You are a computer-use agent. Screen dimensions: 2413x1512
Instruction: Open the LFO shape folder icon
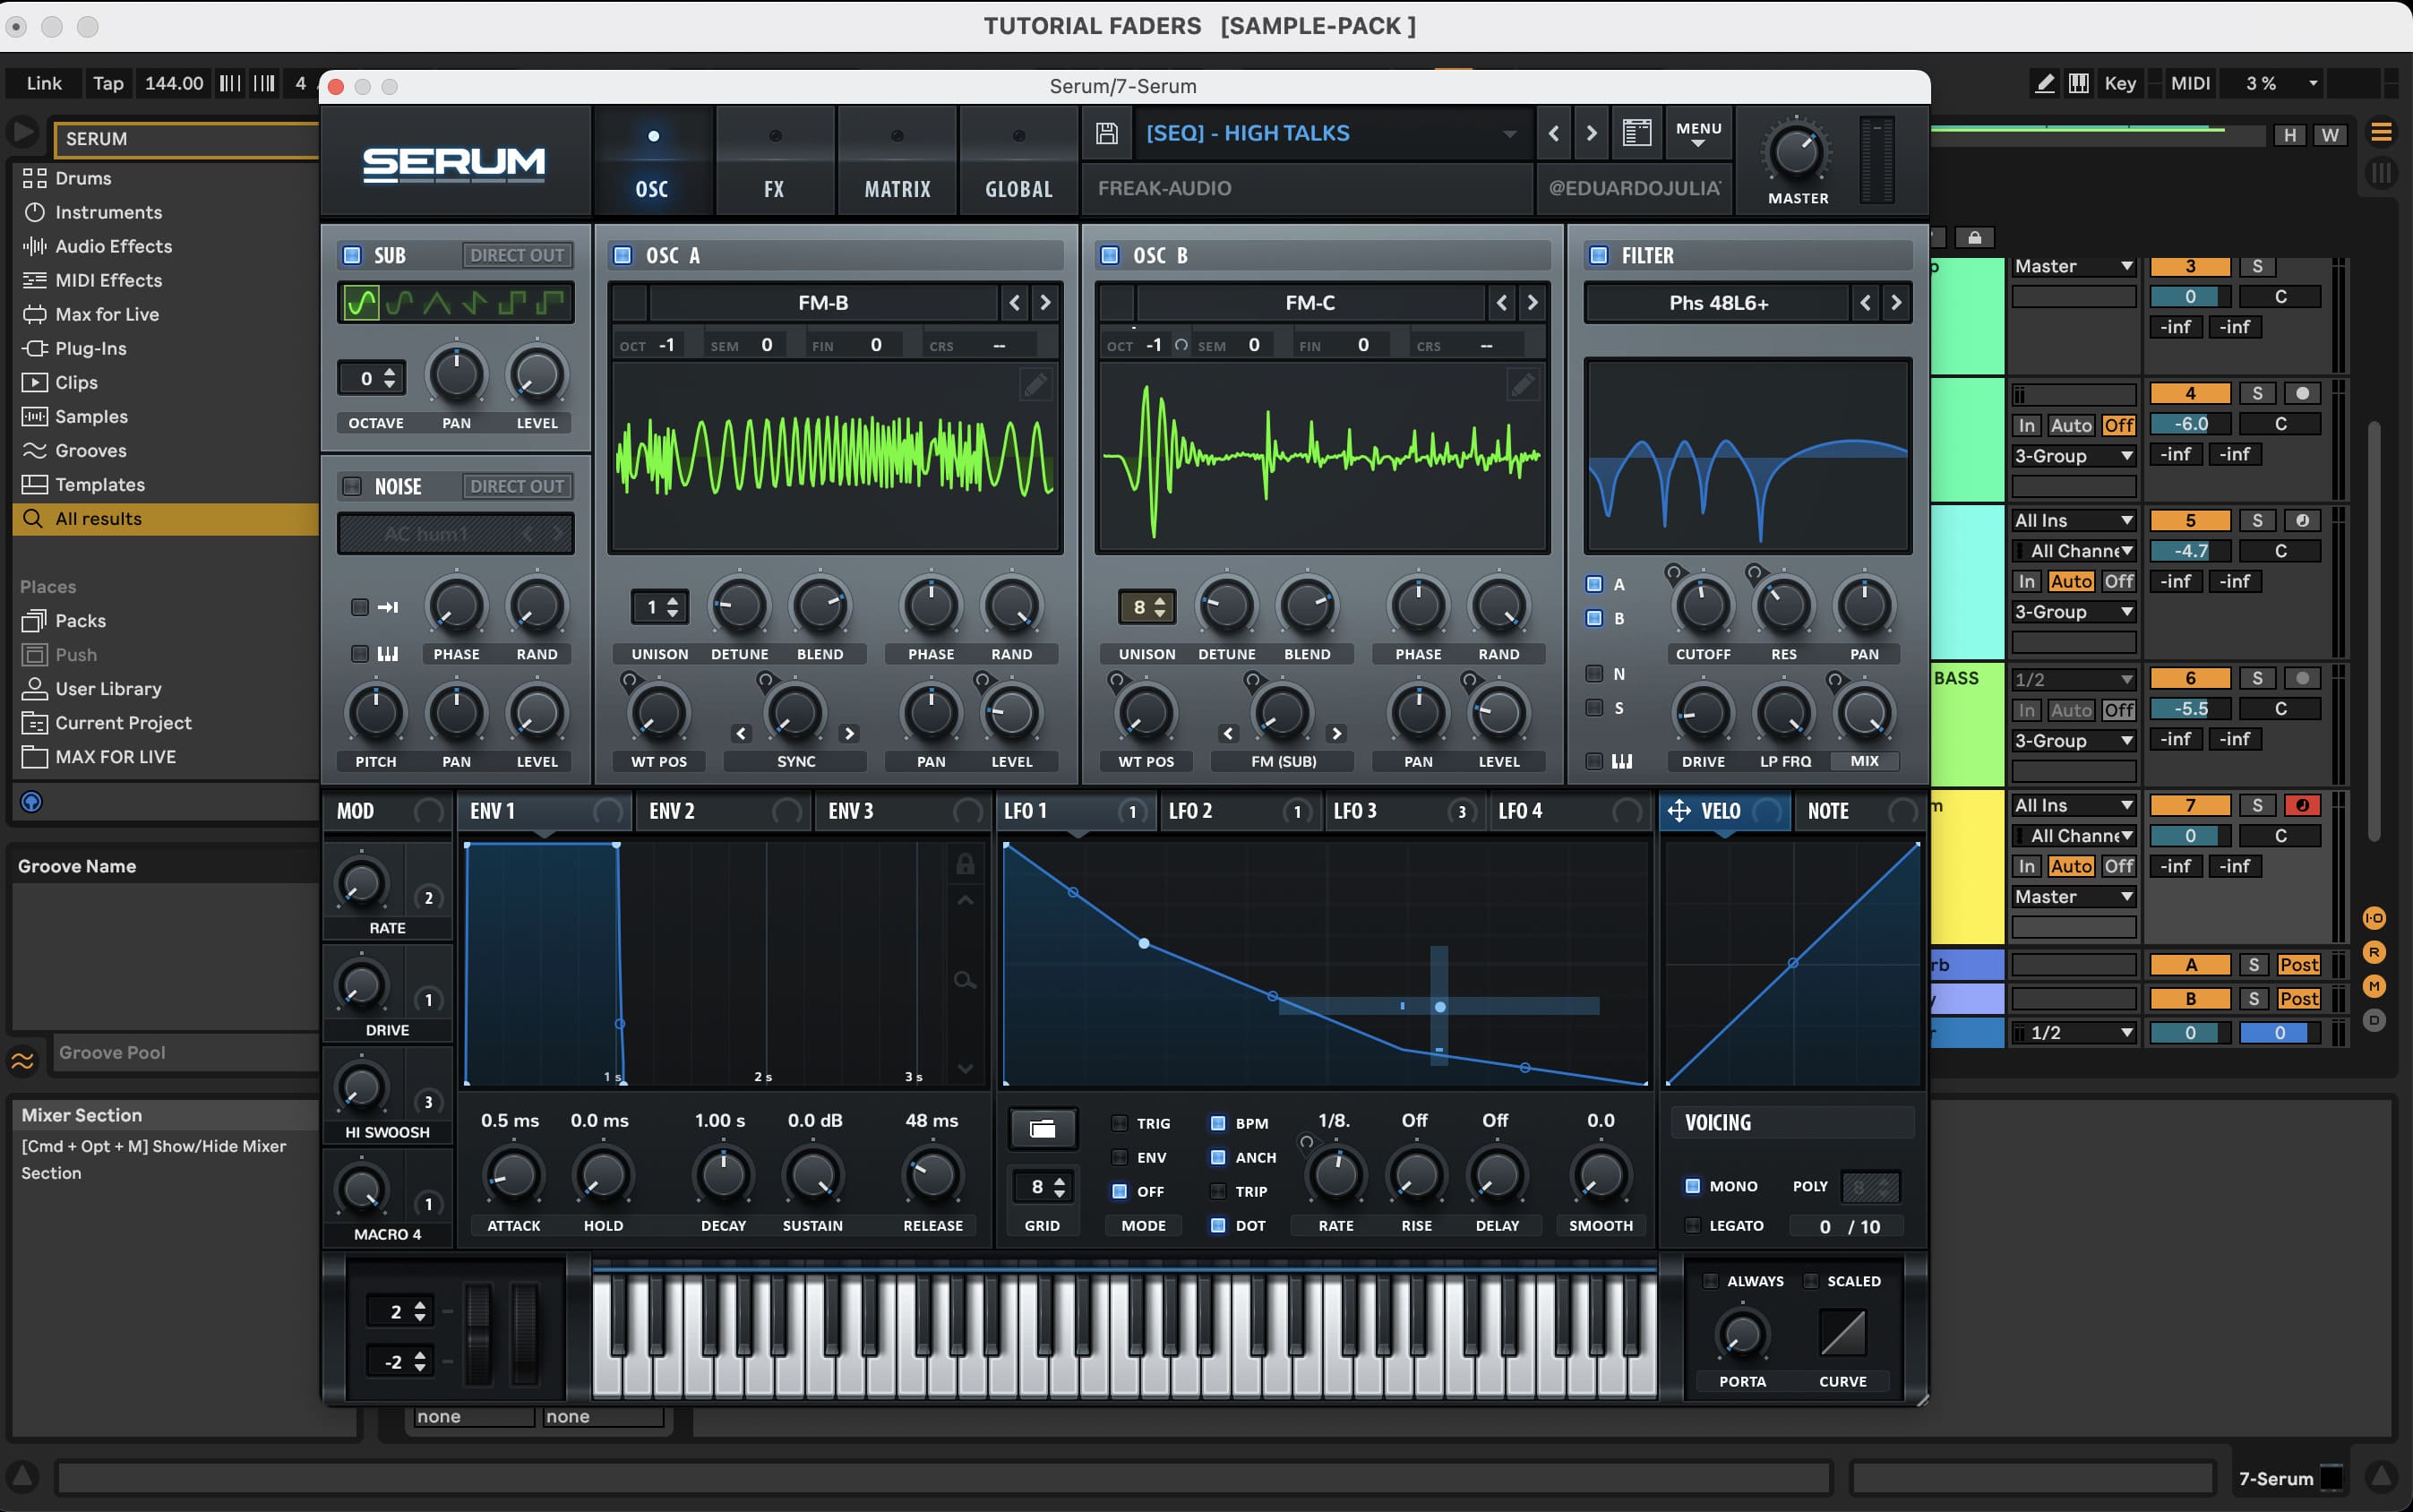click(x=1042, y=1128)
